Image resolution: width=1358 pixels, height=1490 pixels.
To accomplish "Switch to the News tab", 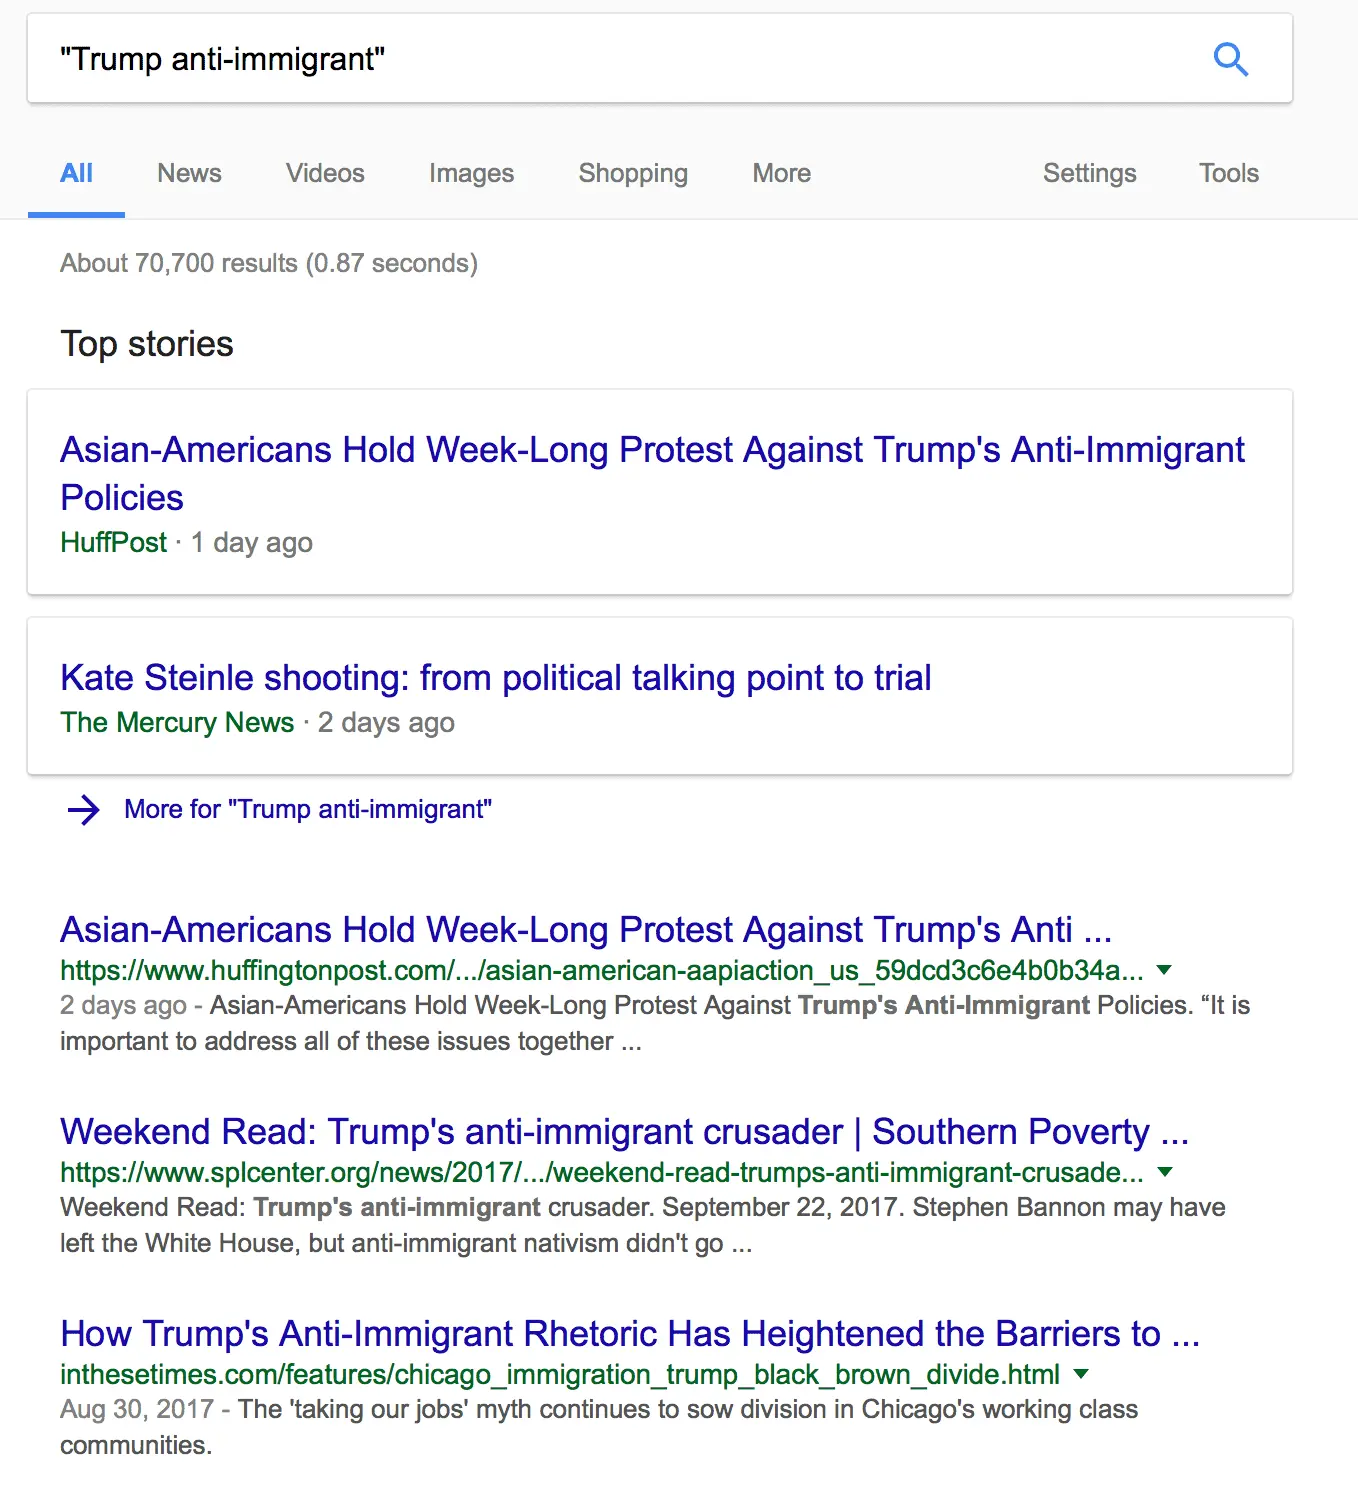I will (x=188, y=173).
